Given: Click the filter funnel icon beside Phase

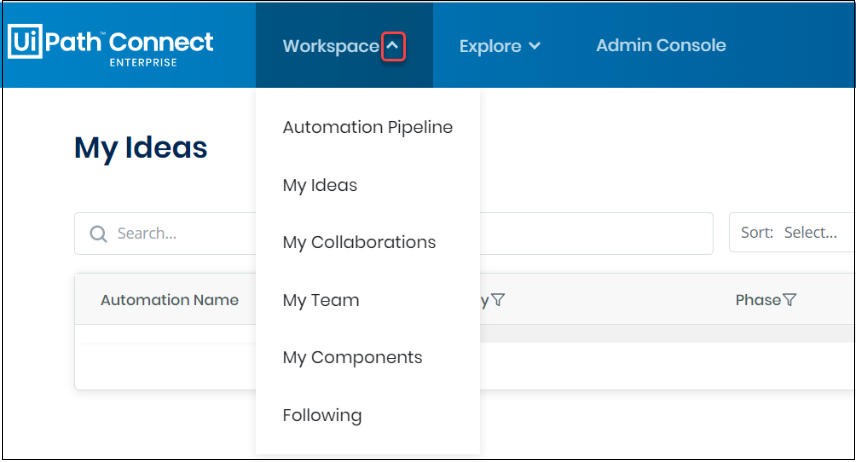Looking at the screenshot, I should (790, 300).
